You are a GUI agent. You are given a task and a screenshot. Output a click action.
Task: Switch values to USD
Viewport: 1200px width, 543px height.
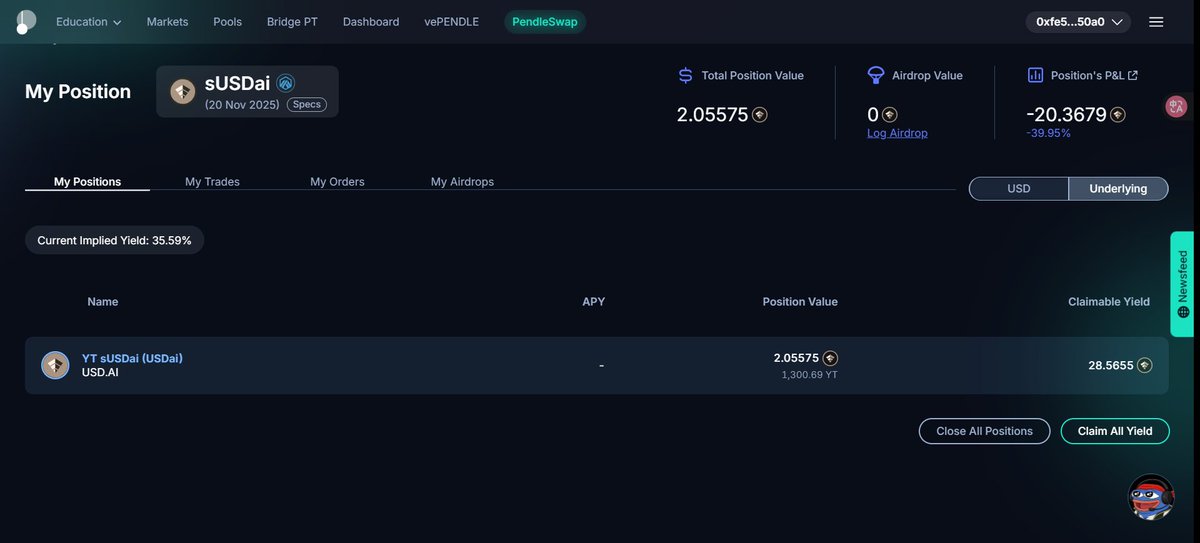(x=1019, y=188)
